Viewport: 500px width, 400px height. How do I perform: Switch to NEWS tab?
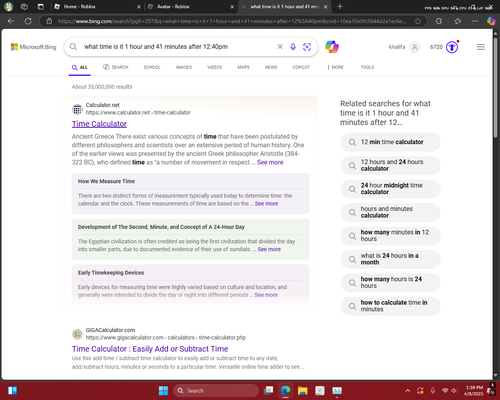[271, 67]
